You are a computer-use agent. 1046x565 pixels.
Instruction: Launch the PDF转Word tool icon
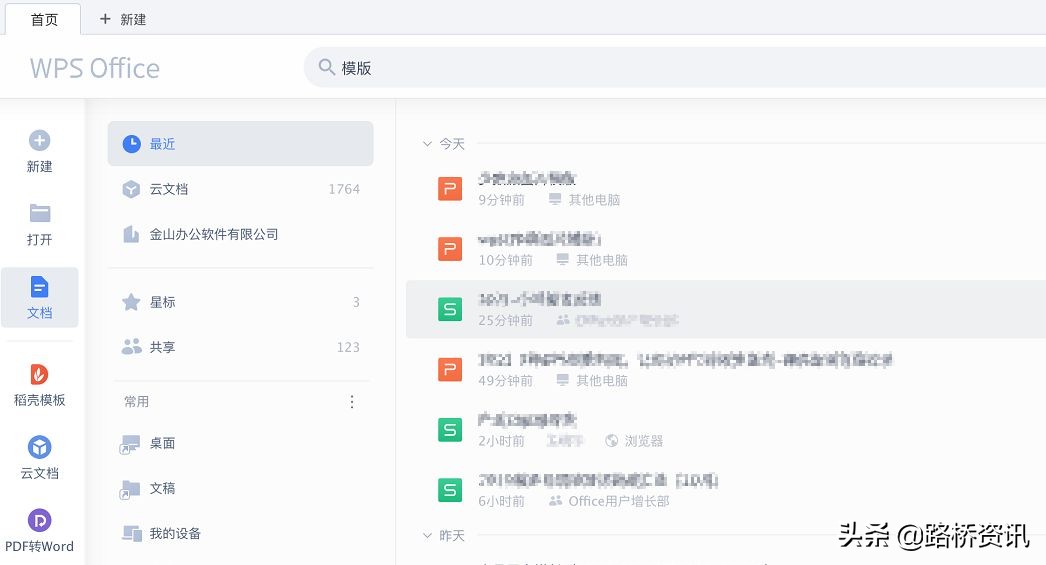coord(39,520)
